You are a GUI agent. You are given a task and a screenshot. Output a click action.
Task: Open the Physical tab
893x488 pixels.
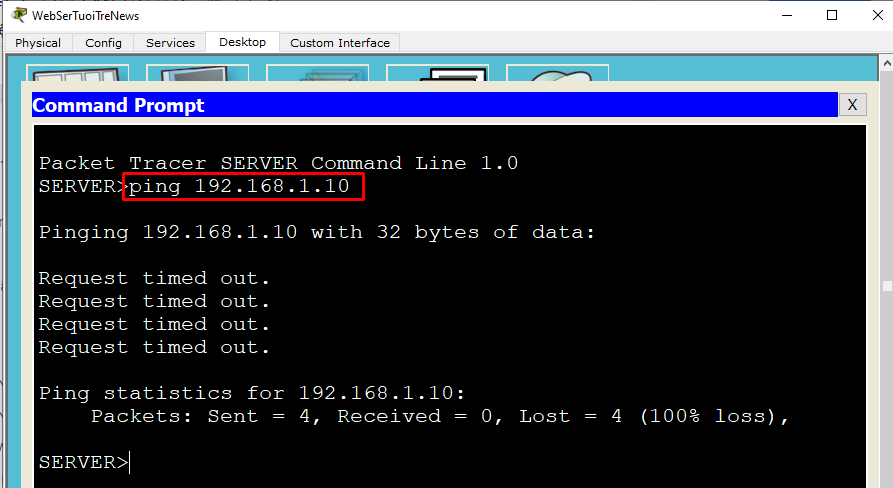tap(38, 43)
